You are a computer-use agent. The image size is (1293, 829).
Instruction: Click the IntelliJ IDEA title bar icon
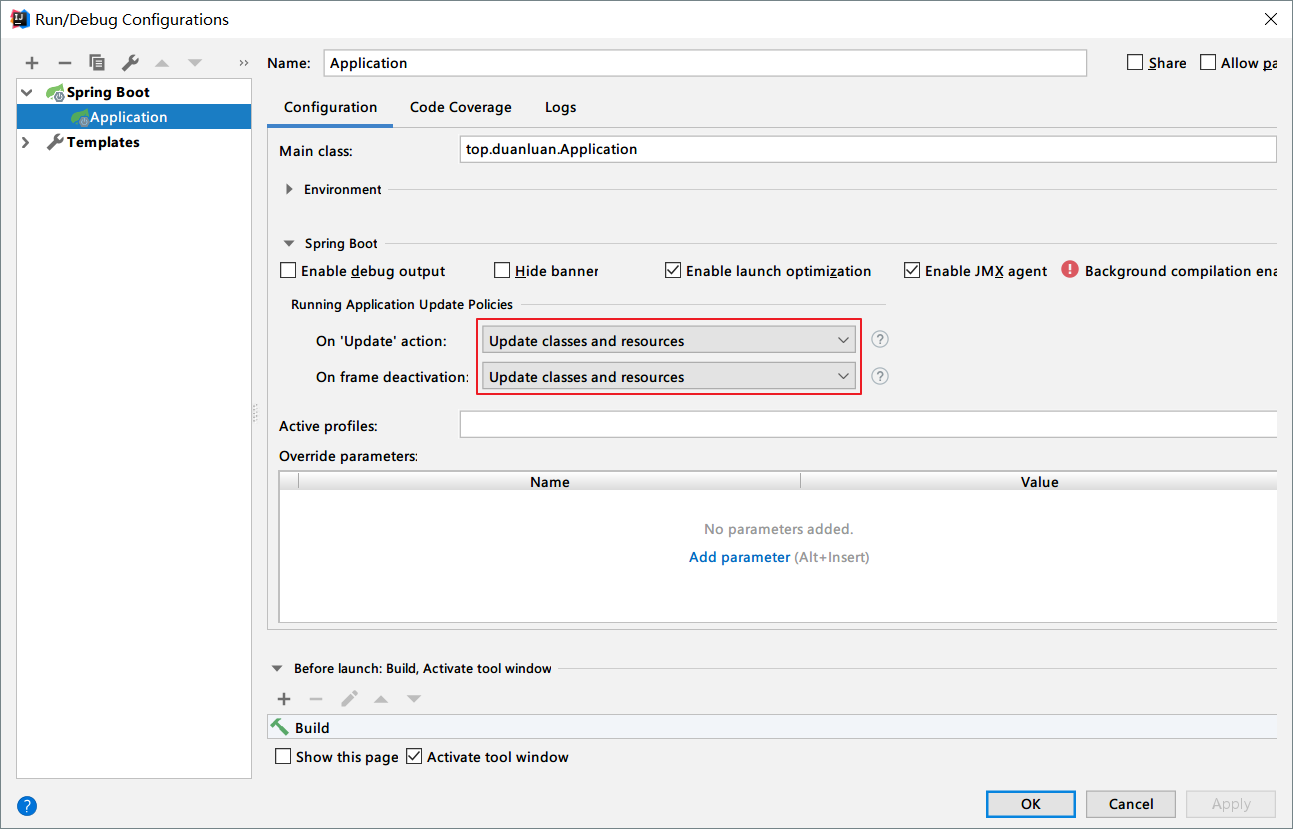point(20,19)
